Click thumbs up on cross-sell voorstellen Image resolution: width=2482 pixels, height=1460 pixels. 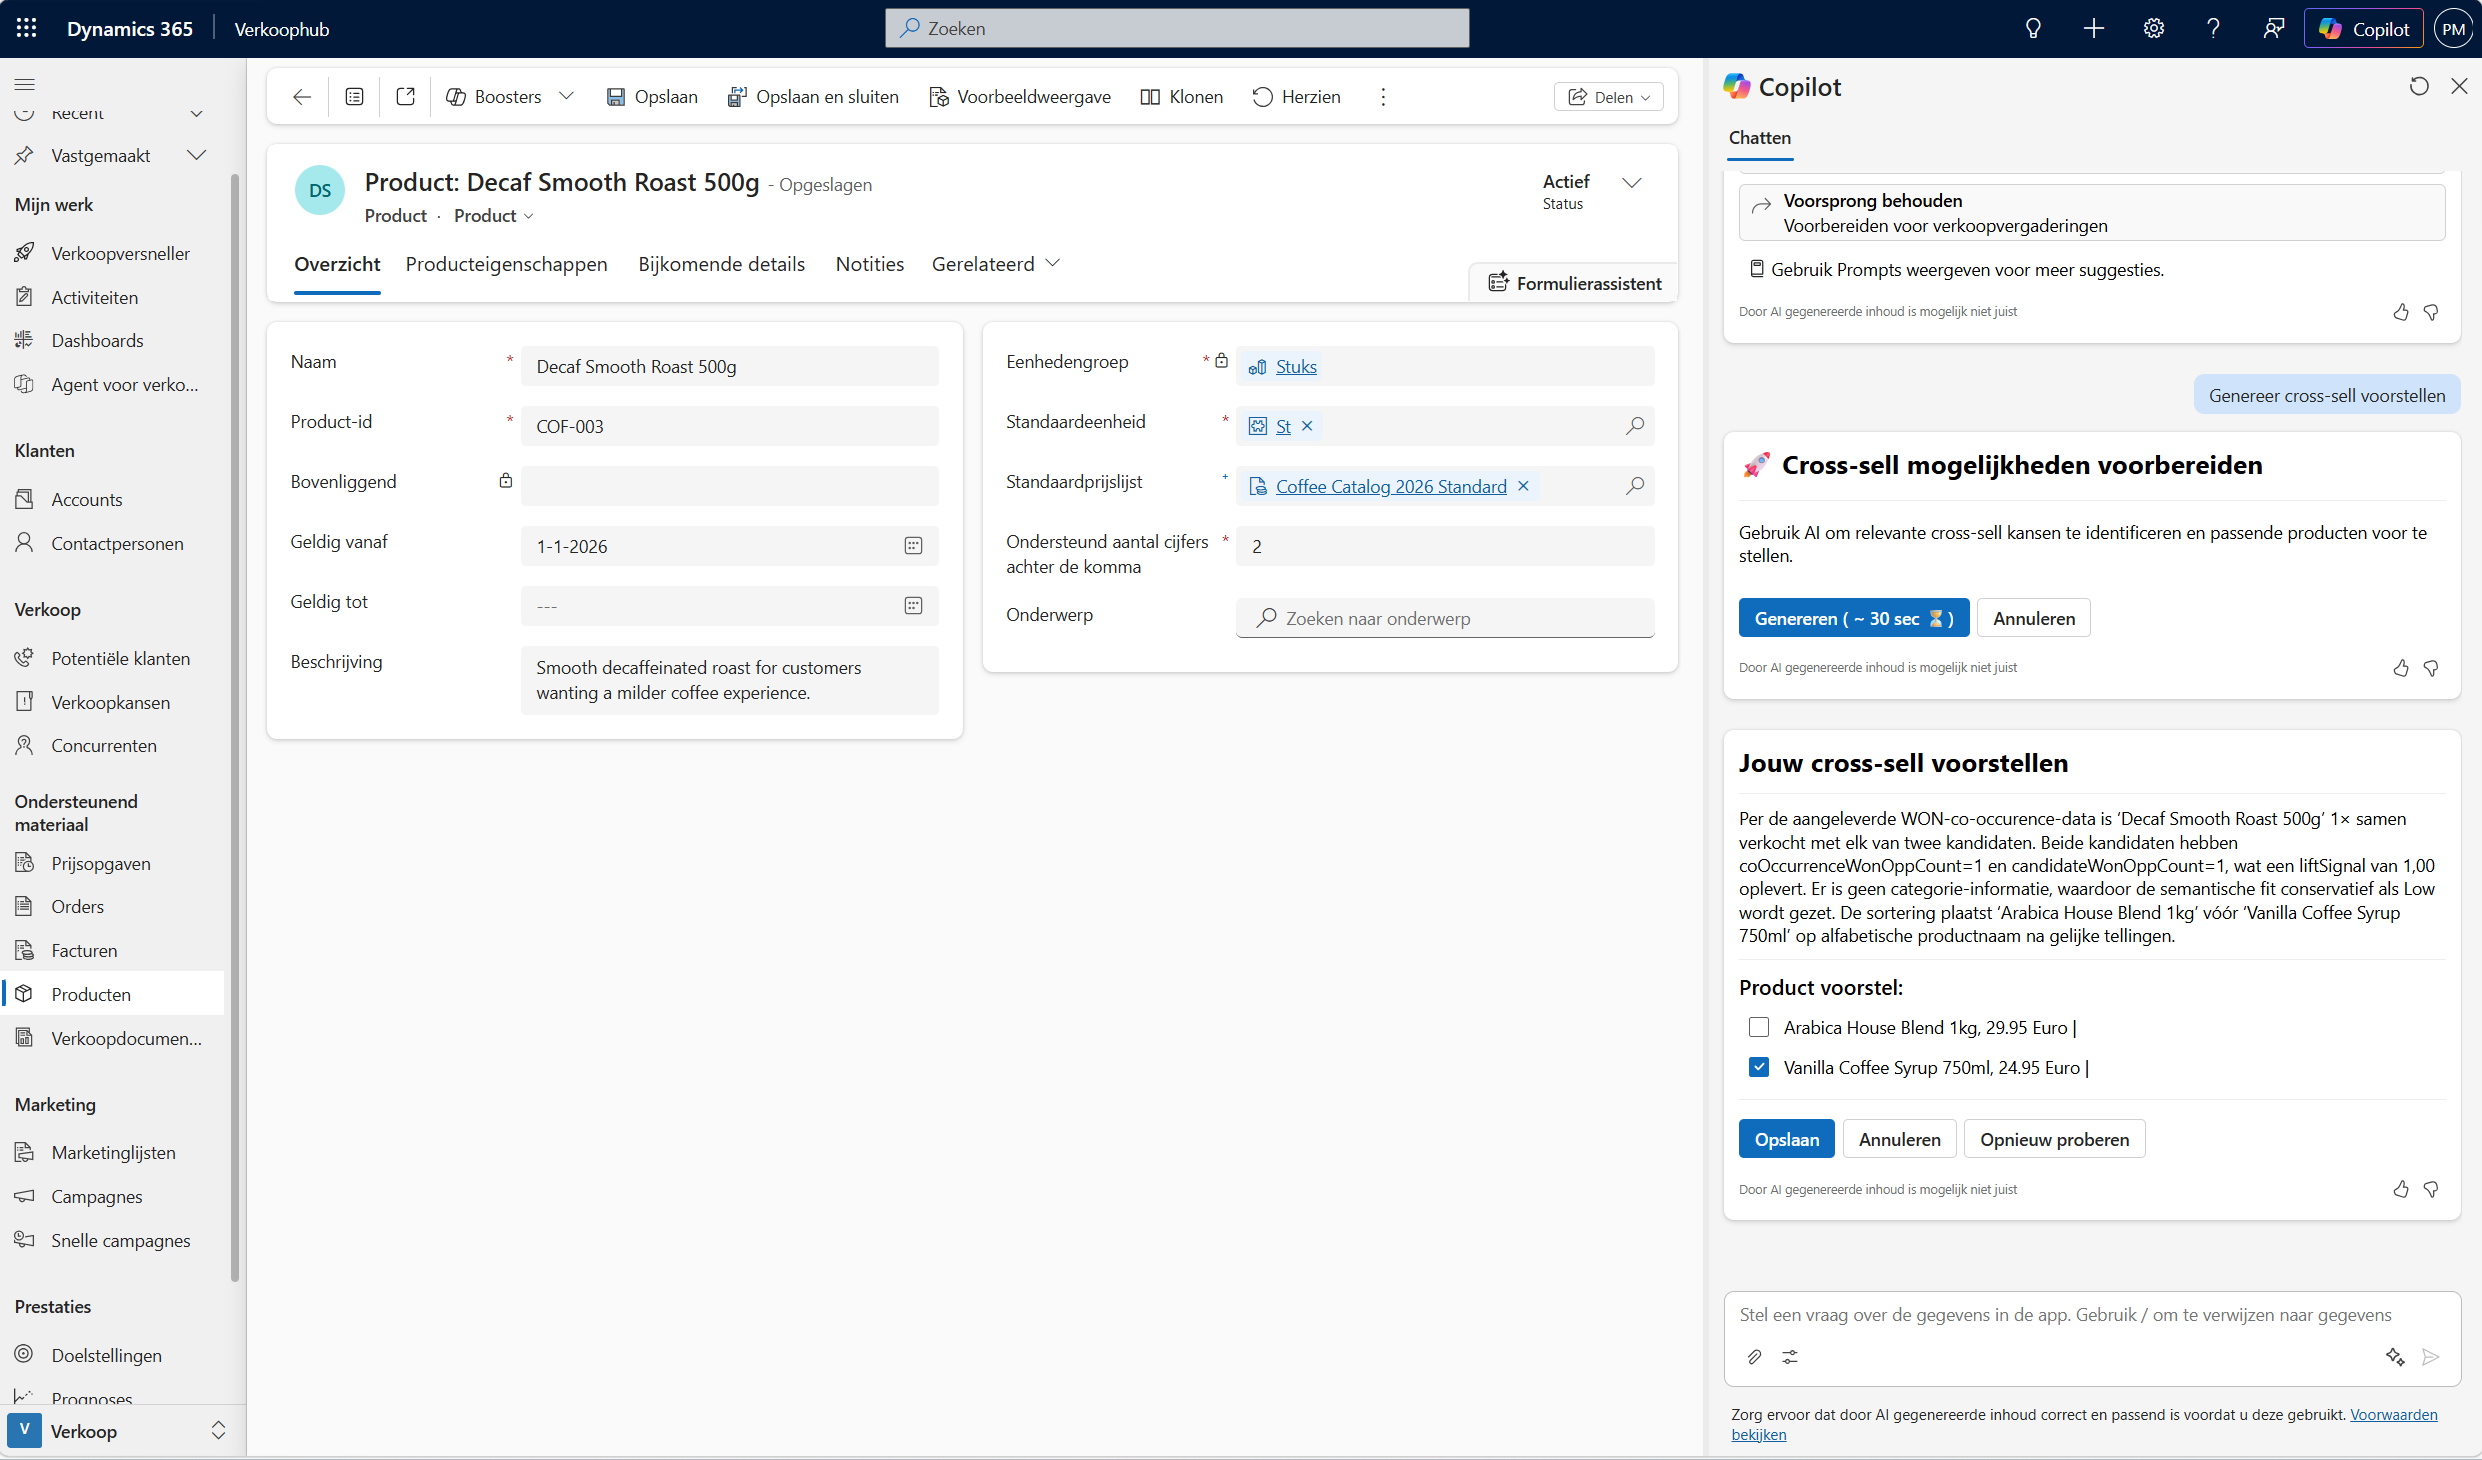[2400, 1189]
